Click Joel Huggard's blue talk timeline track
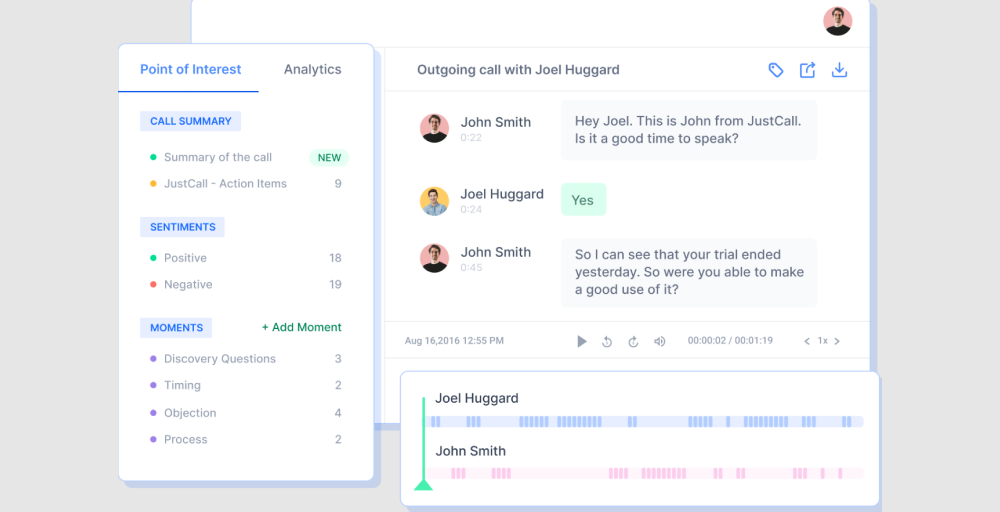The width and height of the screenshot is (1000, 512). tap(645, 421)
